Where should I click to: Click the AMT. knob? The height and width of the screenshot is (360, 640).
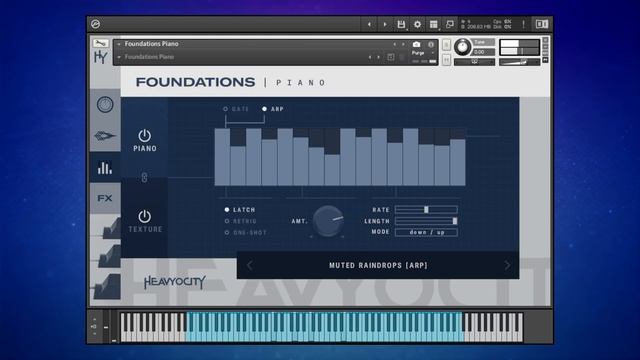tap(328, 221)
